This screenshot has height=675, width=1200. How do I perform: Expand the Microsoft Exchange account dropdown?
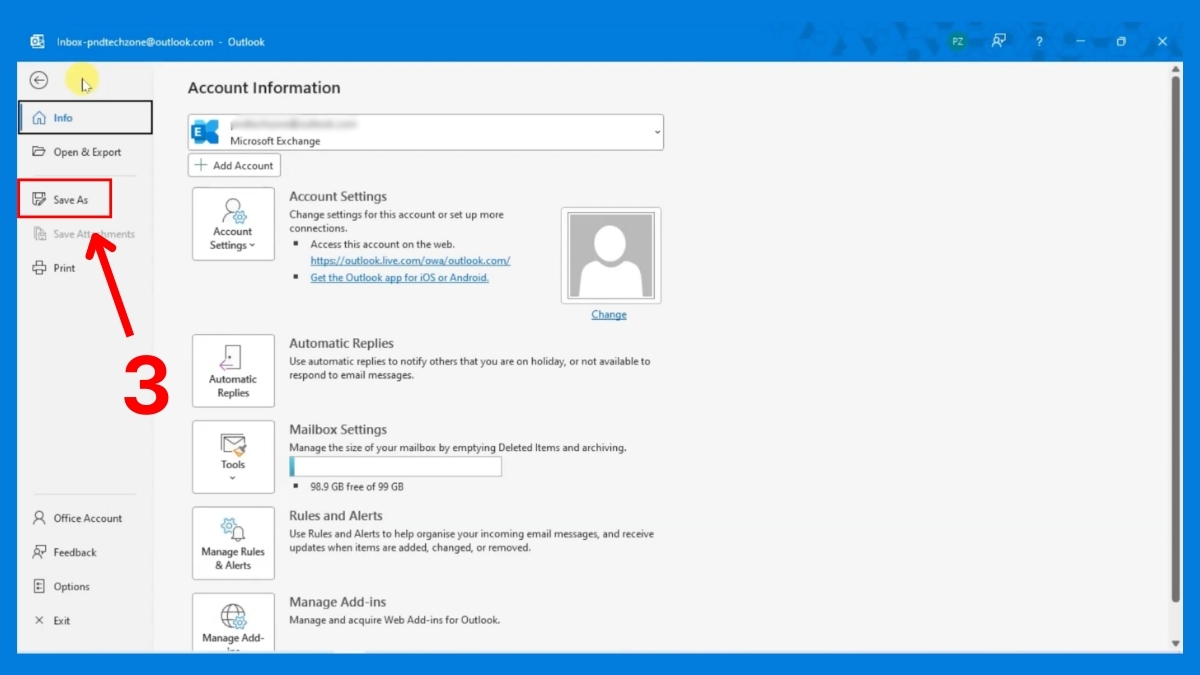pyautogui.click(x=657, y=132)
